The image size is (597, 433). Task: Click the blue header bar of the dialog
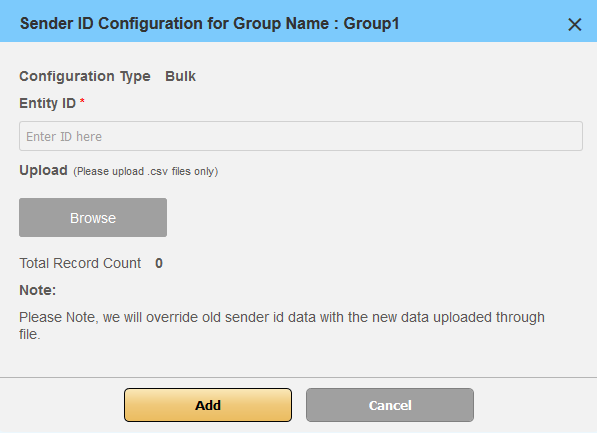pyautogui.click(x=298, y=21)
